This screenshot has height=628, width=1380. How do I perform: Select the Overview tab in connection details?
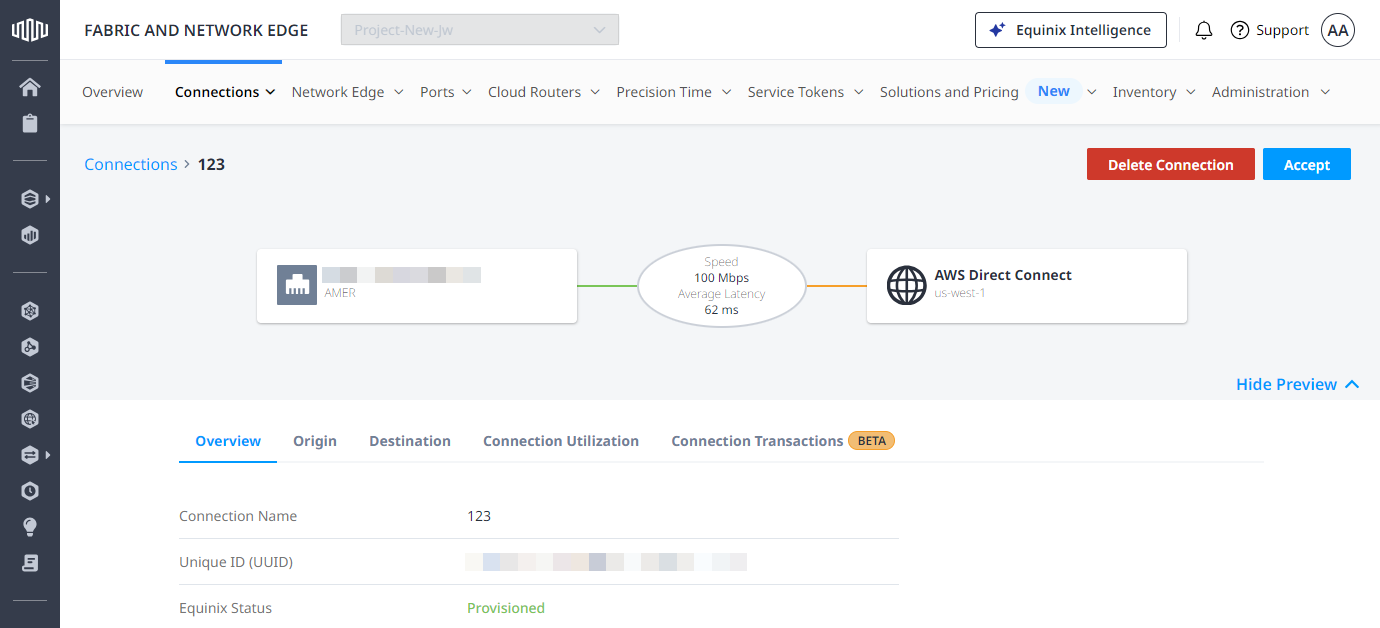coord(228,441)
